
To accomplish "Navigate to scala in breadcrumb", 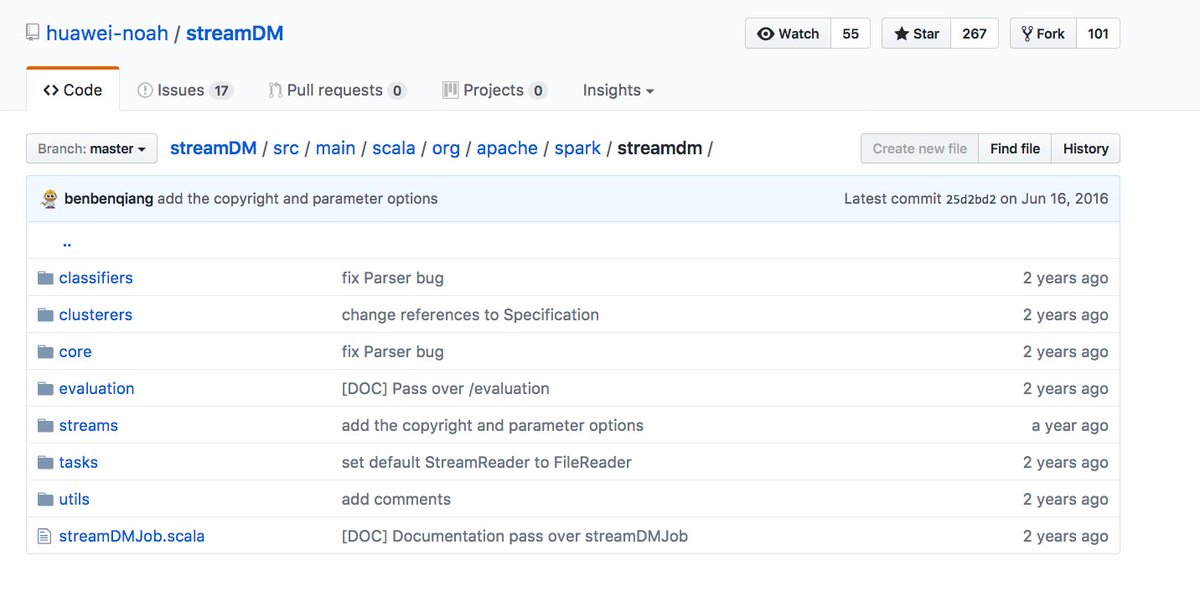I will click(394, 148).
